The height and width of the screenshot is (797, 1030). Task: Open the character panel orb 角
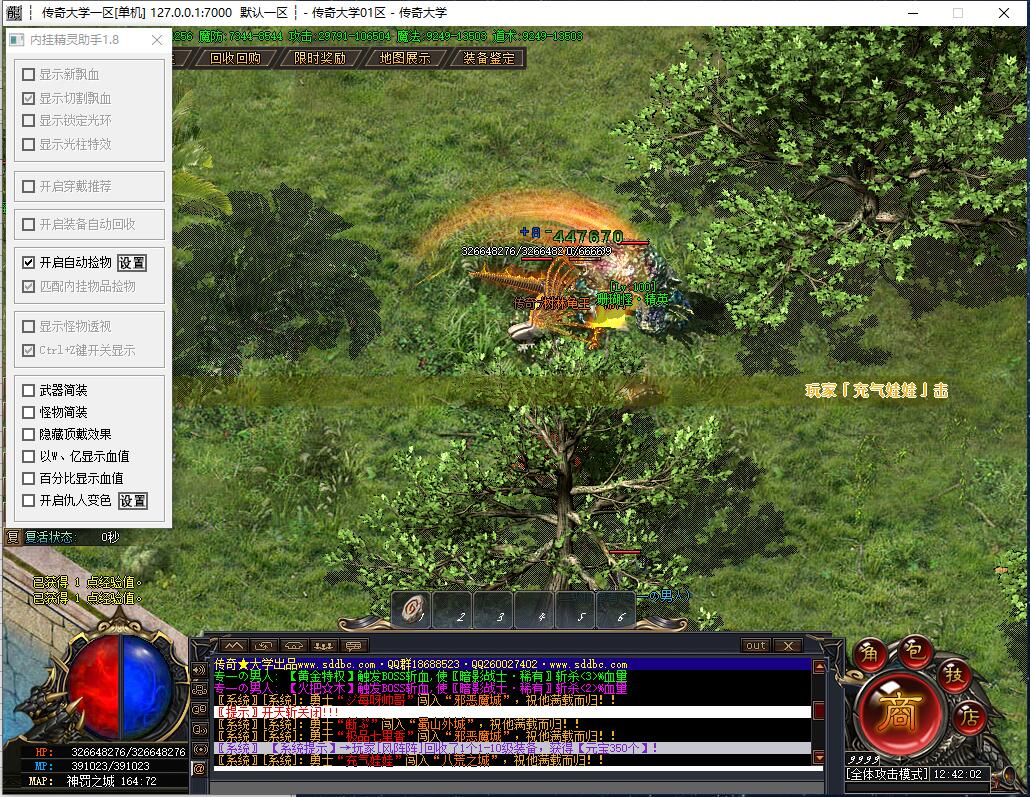tap(870, 653)
